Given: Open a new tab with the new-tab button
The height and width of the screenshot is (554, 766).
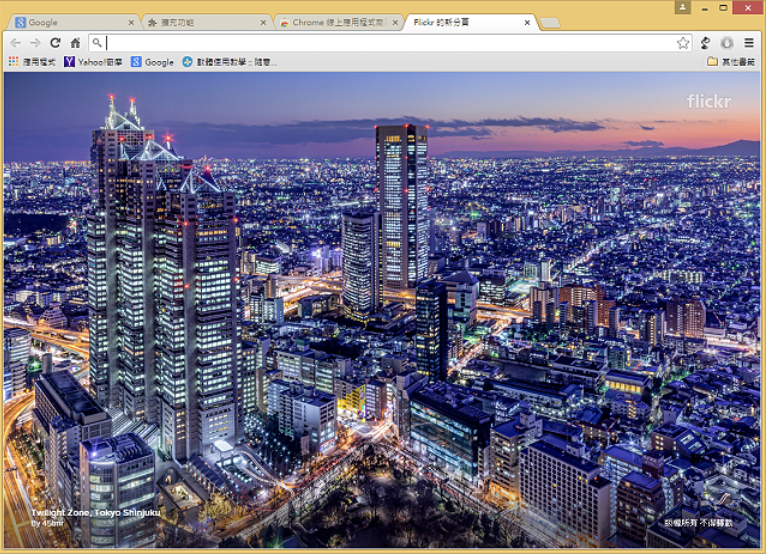Looking at the screenshot, I should click(551, 23).
